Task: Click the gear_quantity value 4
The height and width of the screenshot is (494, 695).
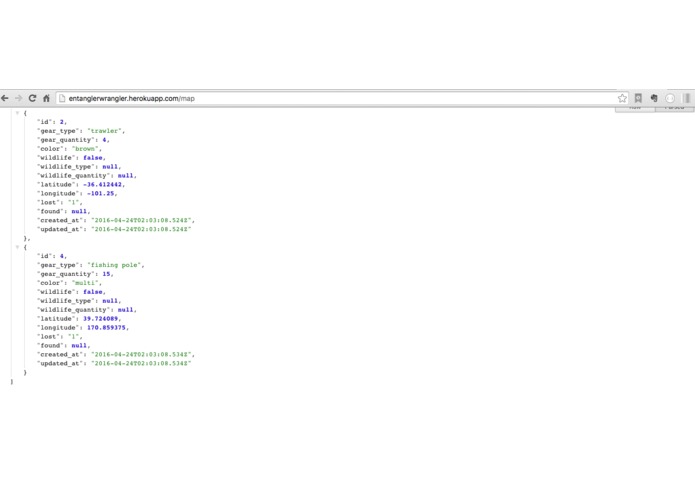Action: click(105, 140)
